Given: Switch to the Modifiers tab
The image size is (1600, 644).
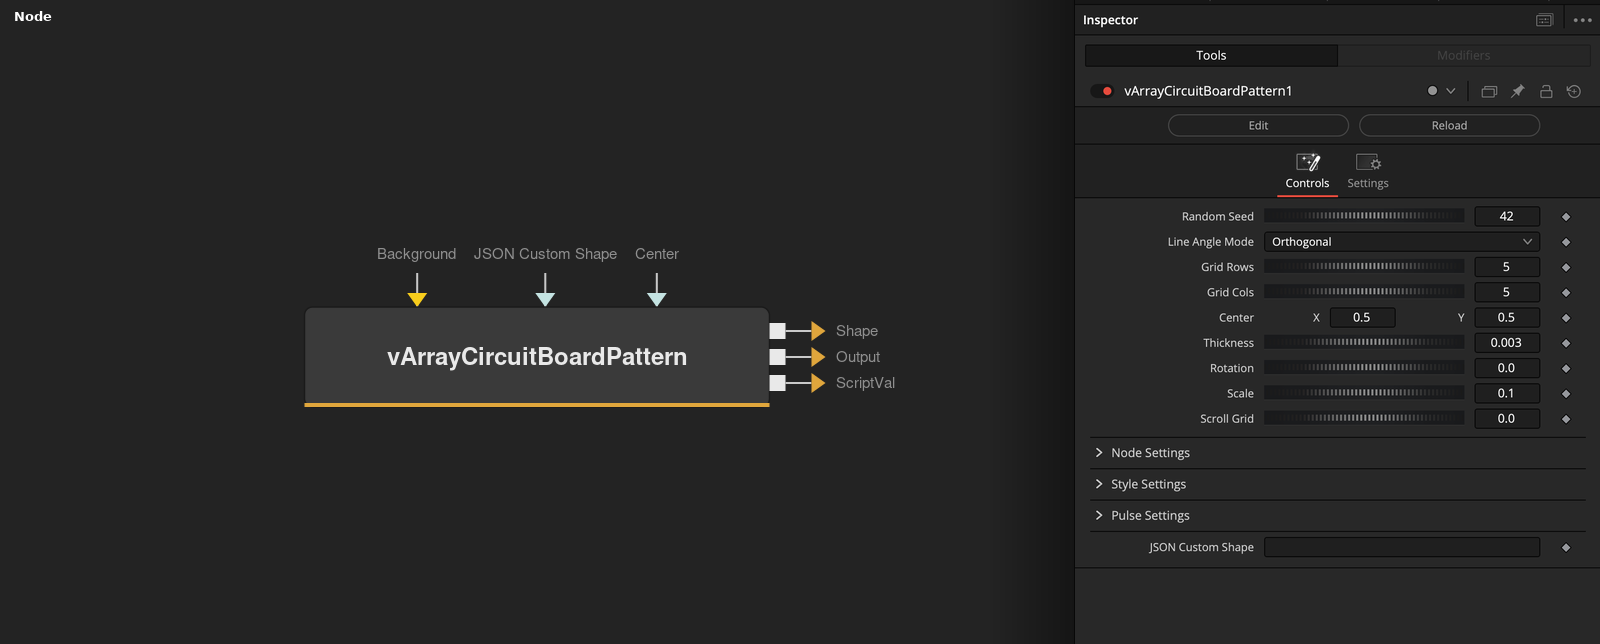Looking at the screenshot, I should tap(1464, 55).
